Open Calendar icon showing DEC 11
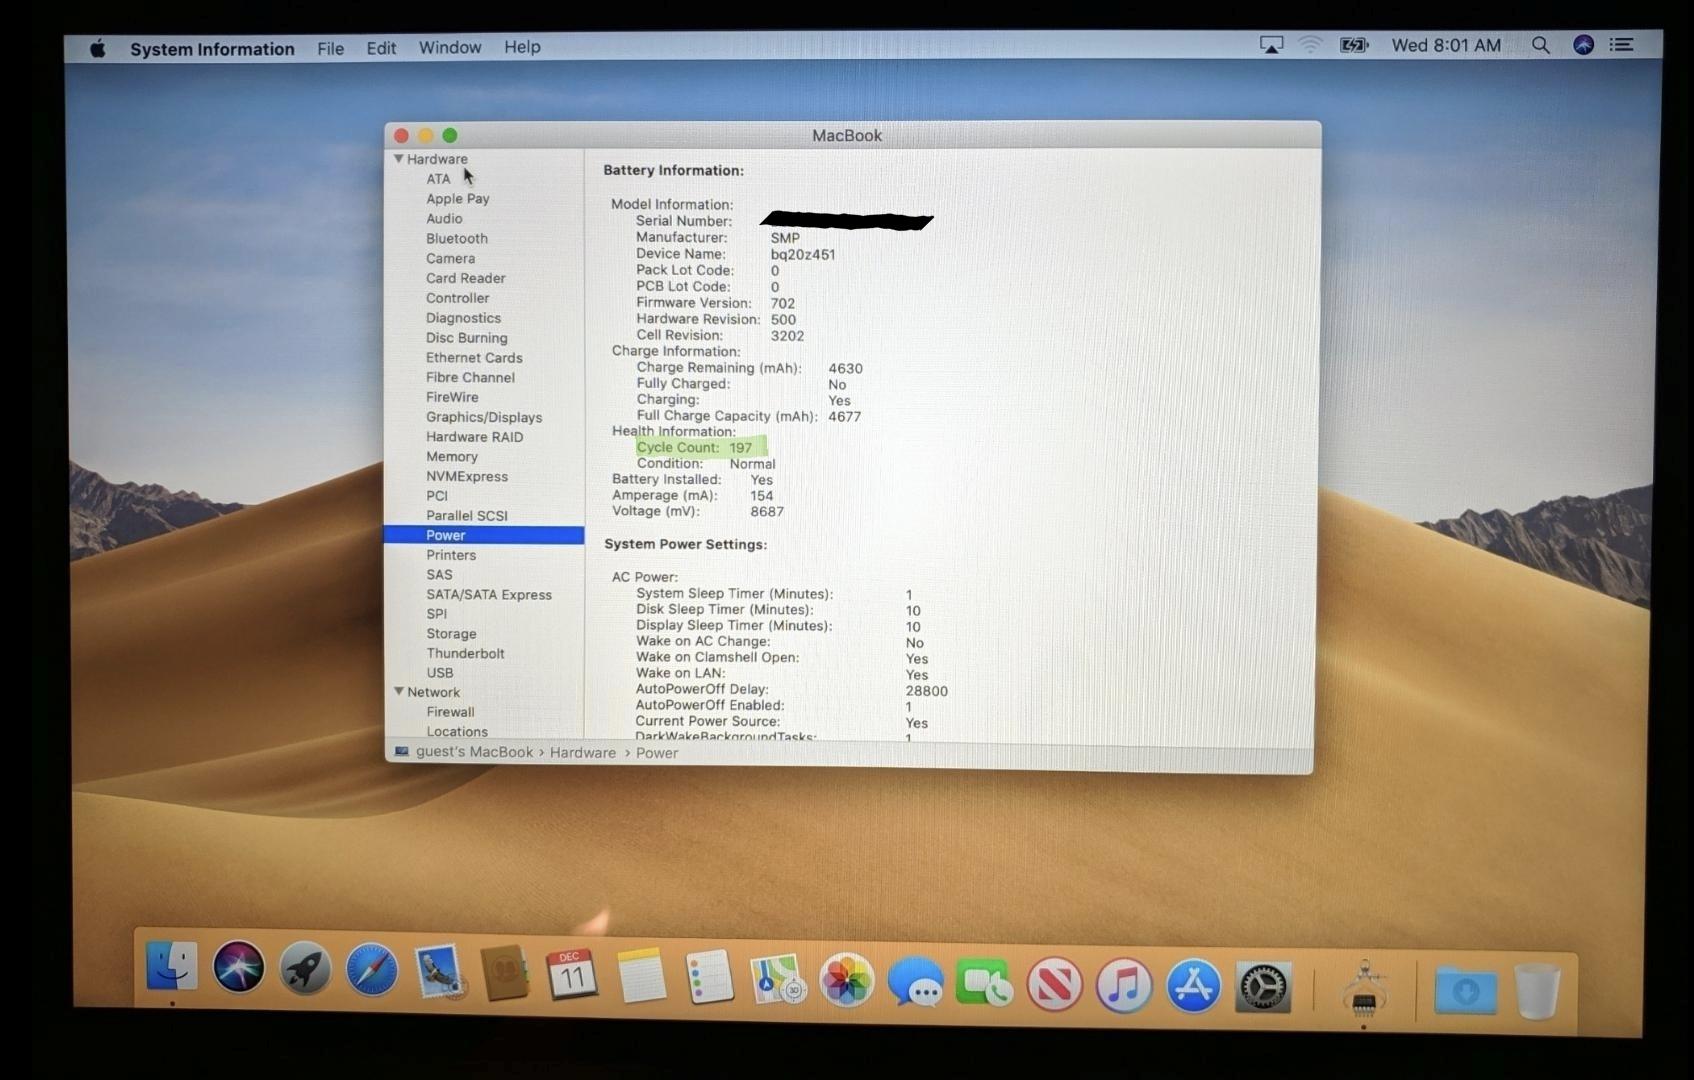 click(x=572, y=975)
